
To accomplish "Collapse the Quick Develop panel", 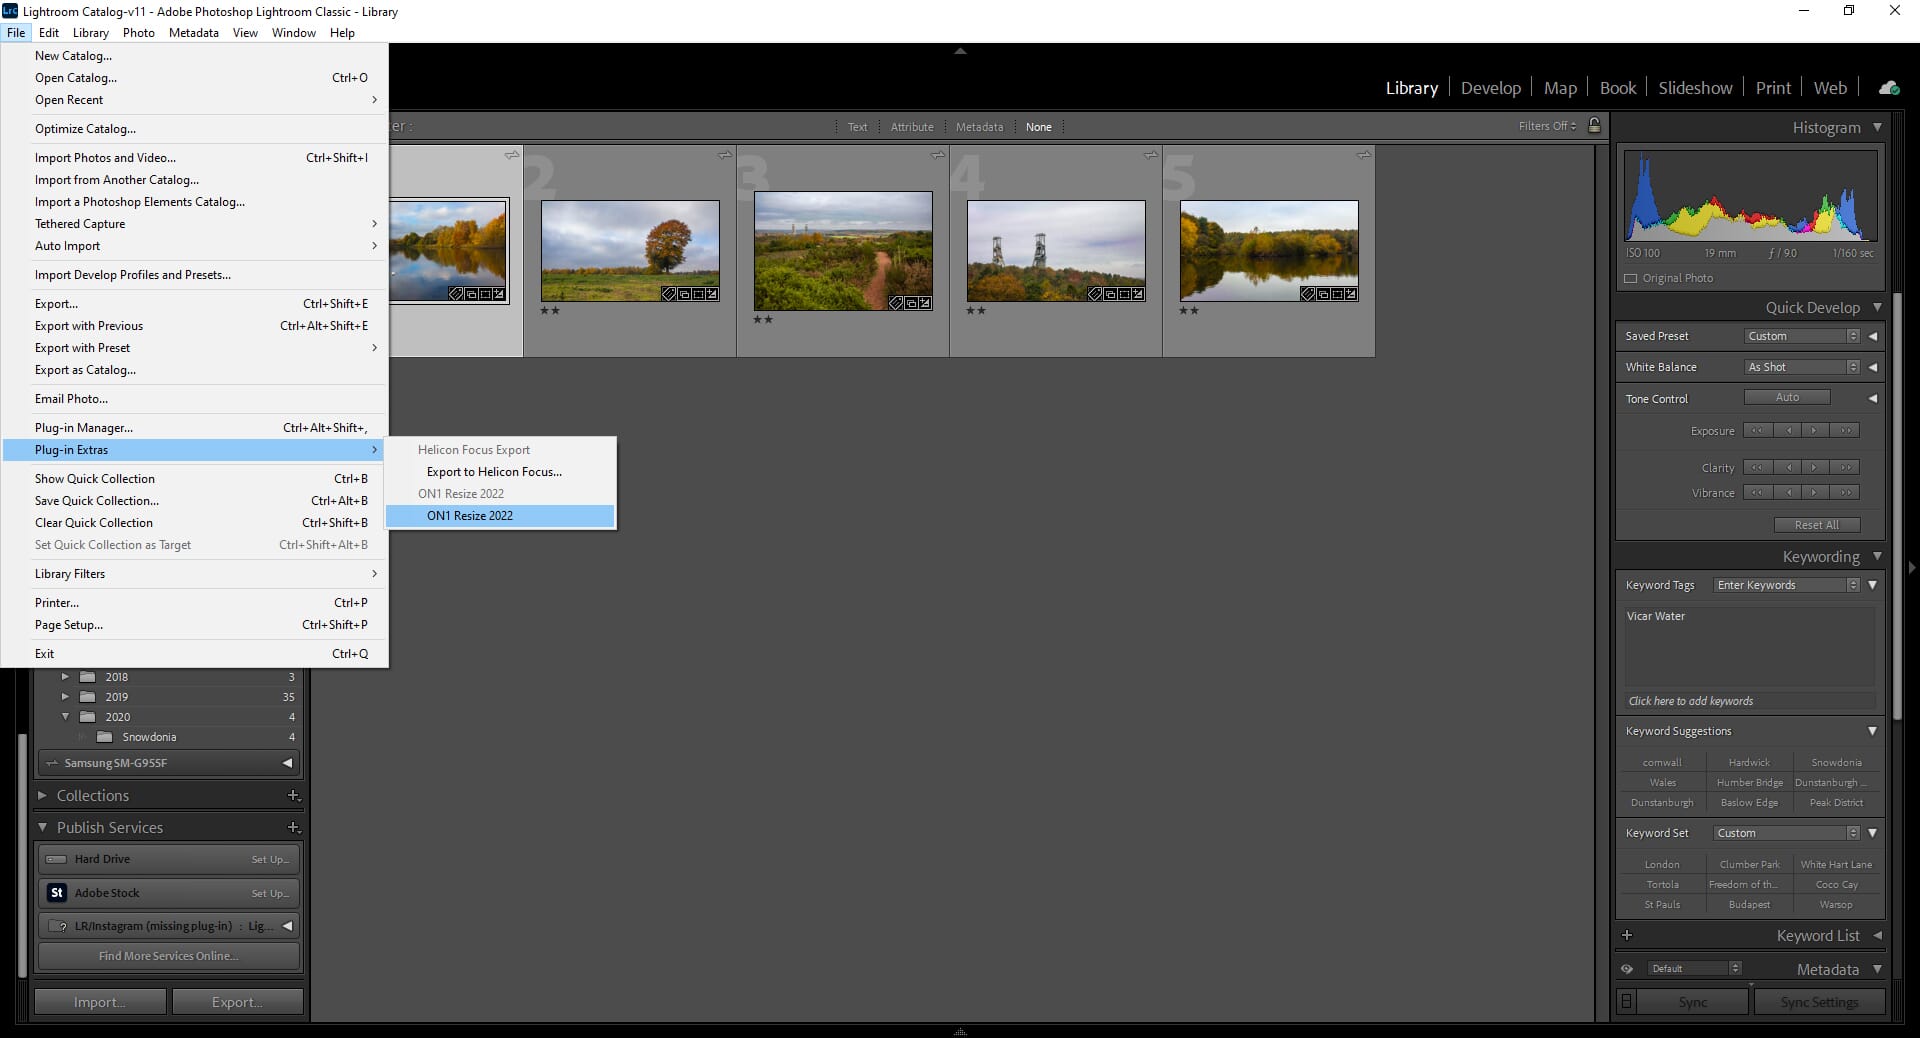I will pos(1877,307).
